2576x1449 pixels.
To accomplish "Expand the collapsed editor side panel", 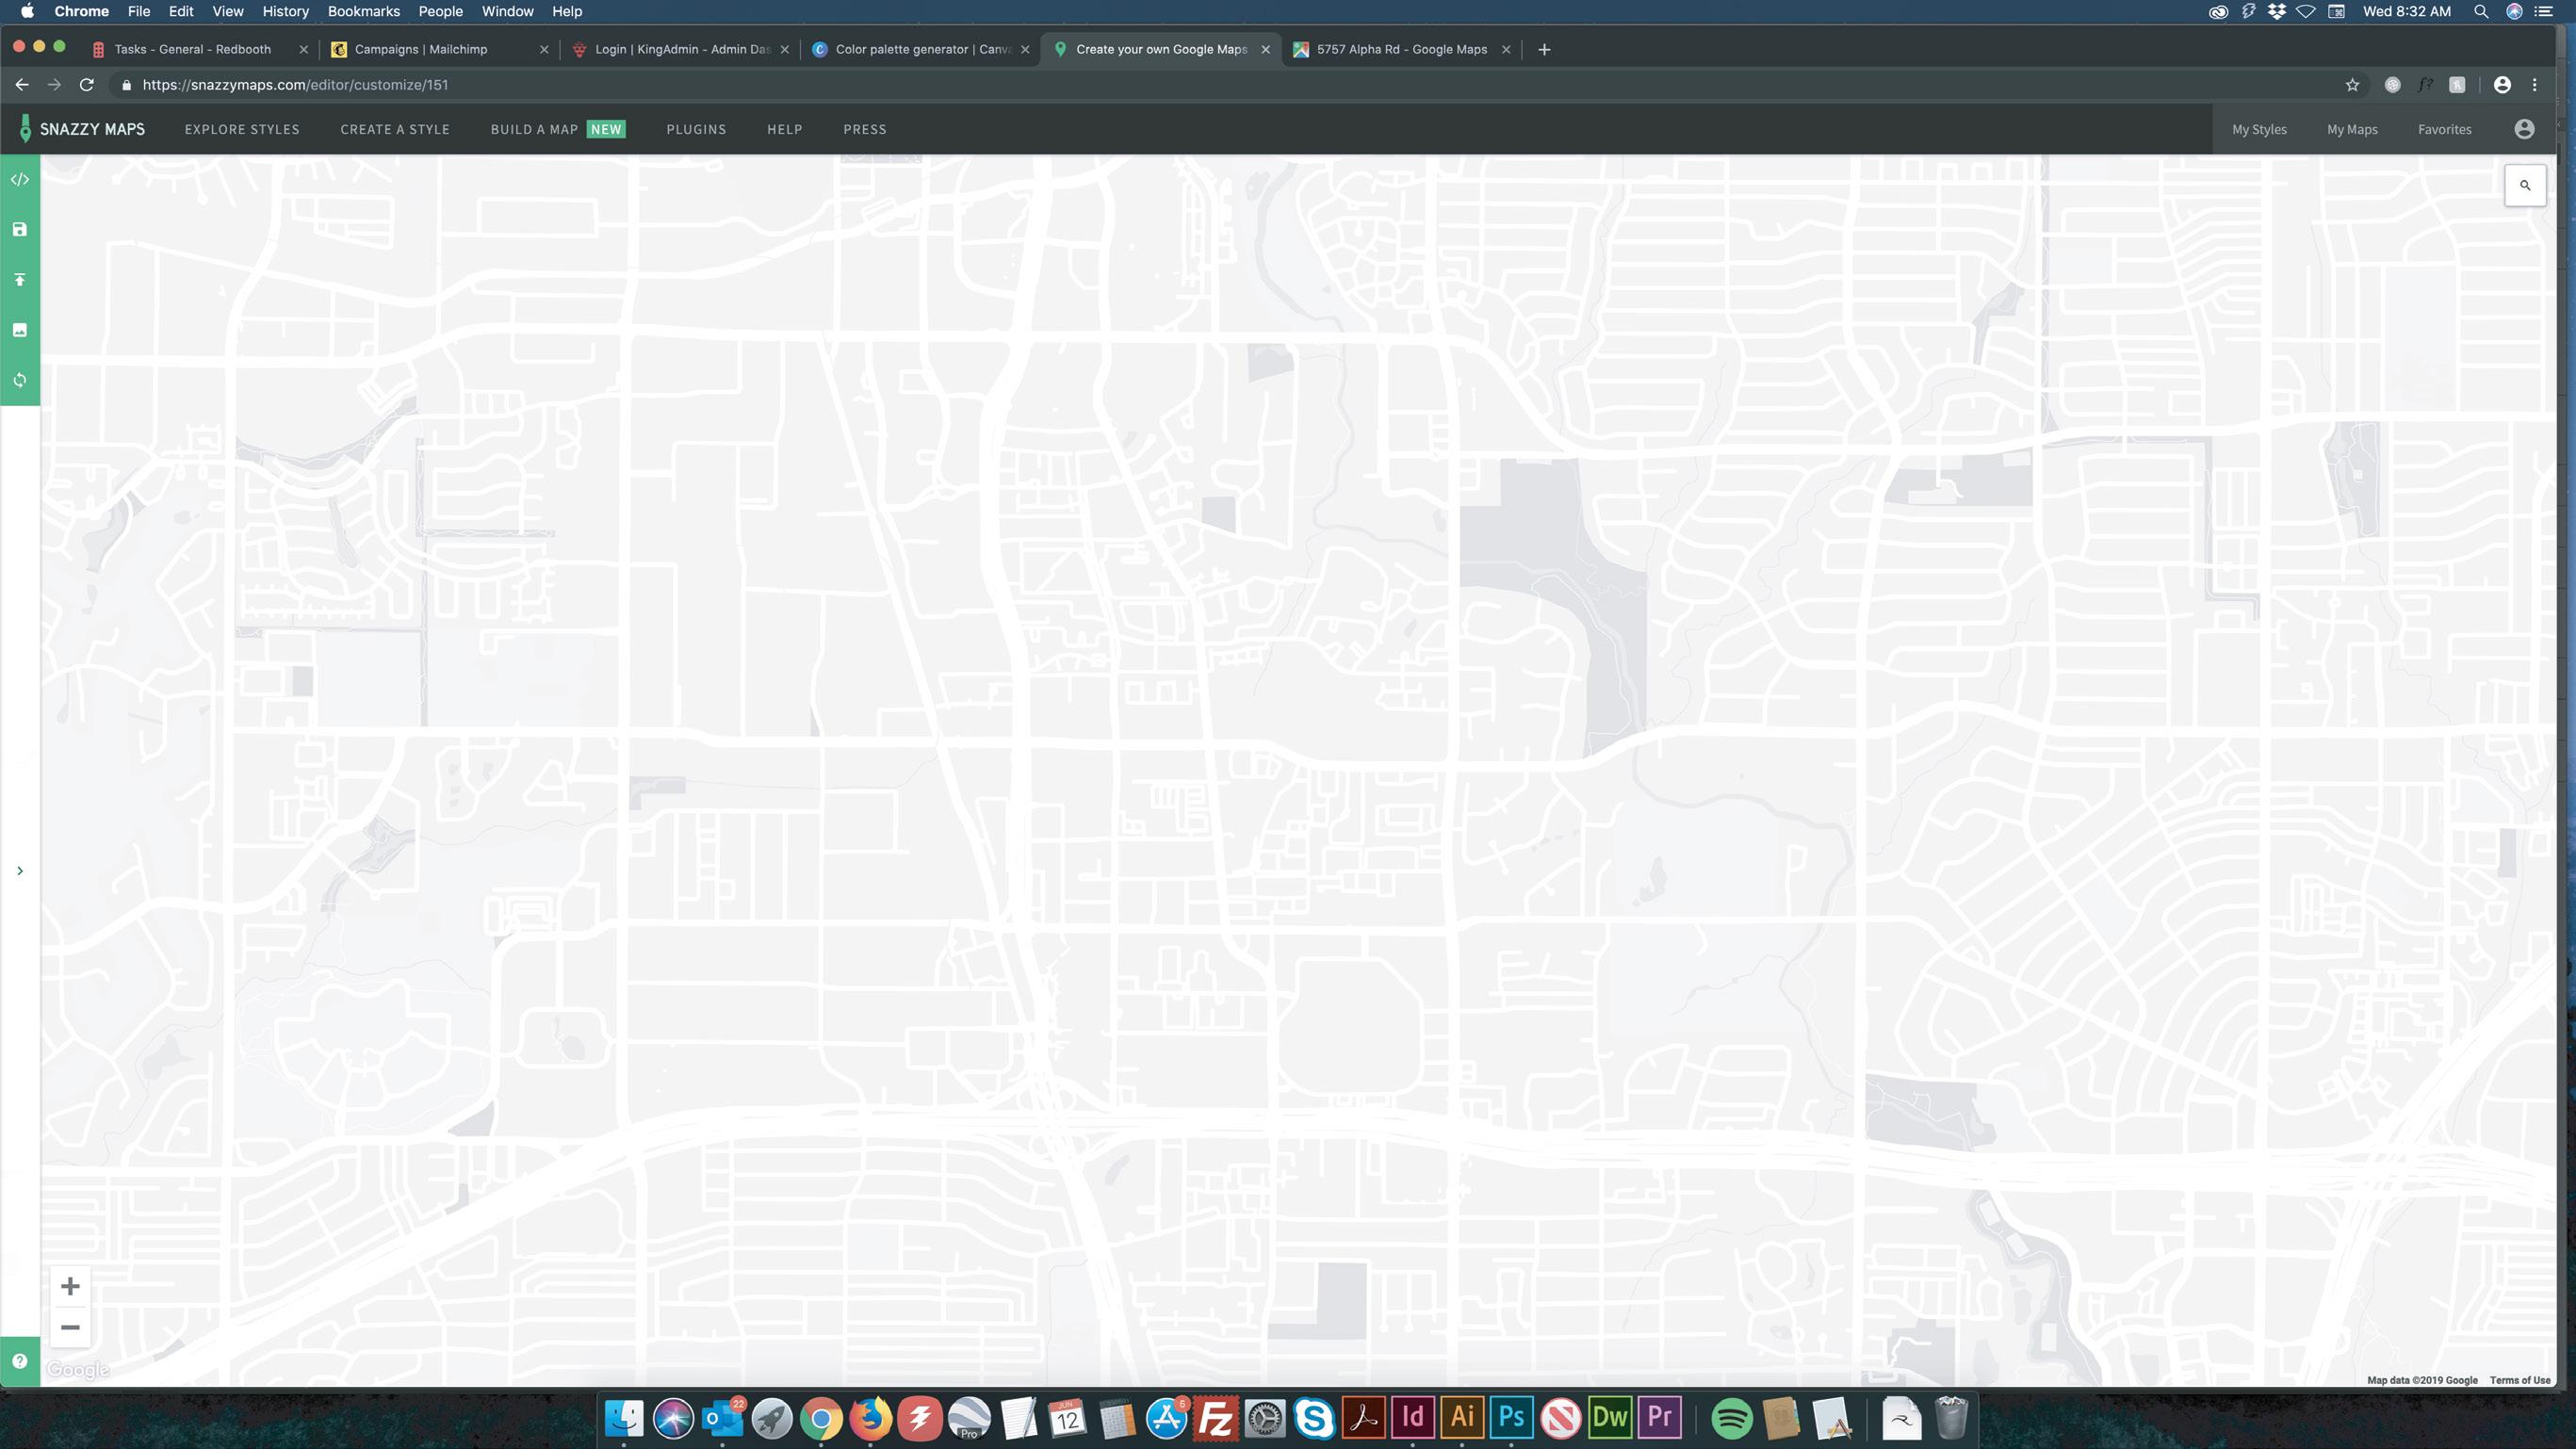I will [x=19, y=871].
